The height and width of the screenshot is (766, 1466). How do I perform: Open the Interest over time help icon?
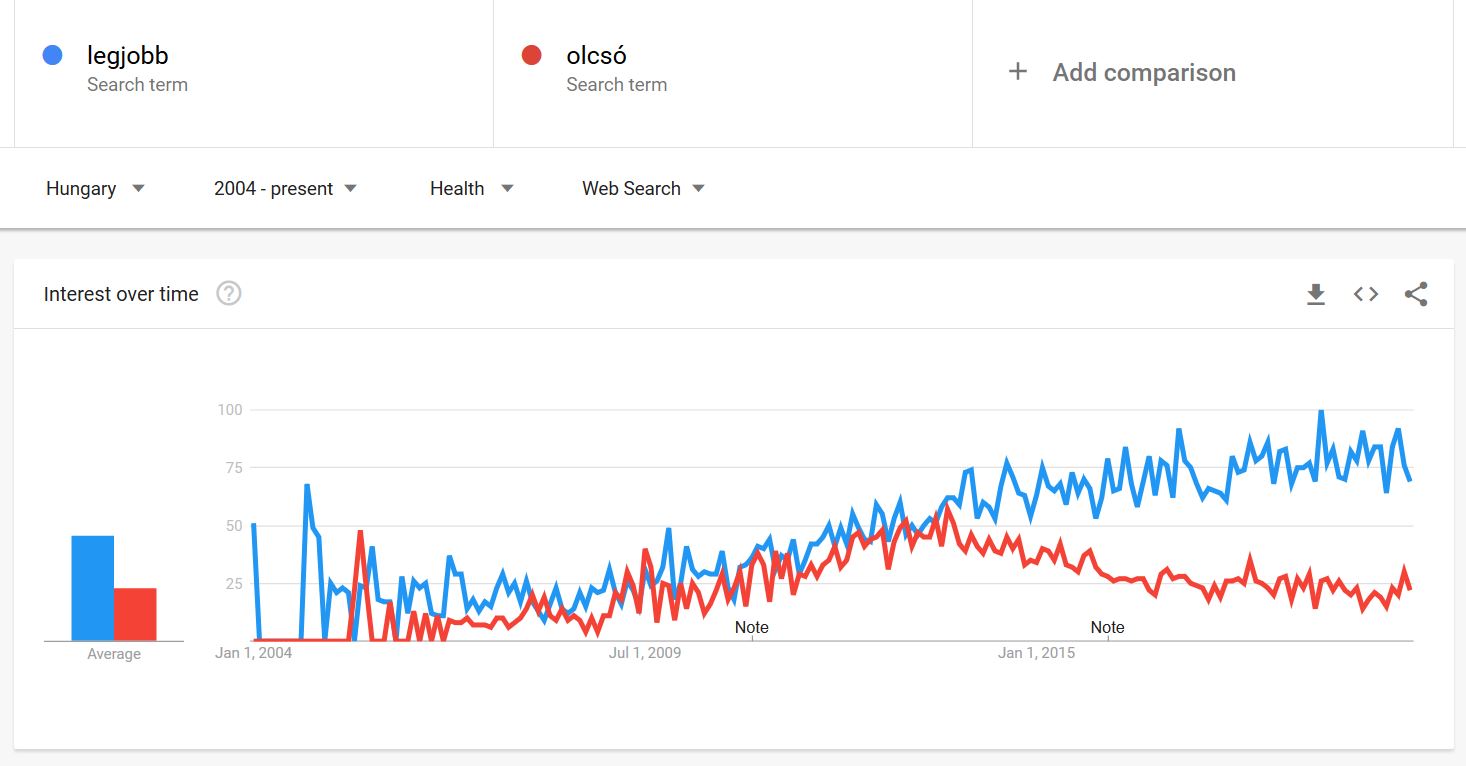pos(229,294)
